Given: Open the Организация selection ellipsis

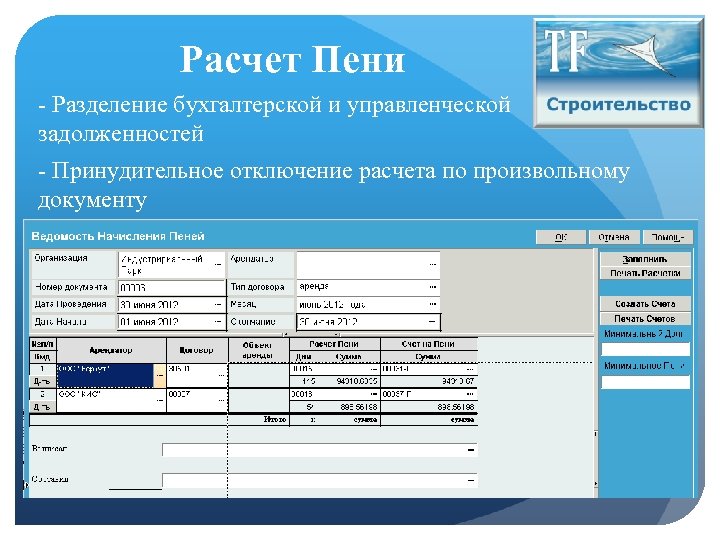Looking at the screenshot, I should [x=218, y=264].
